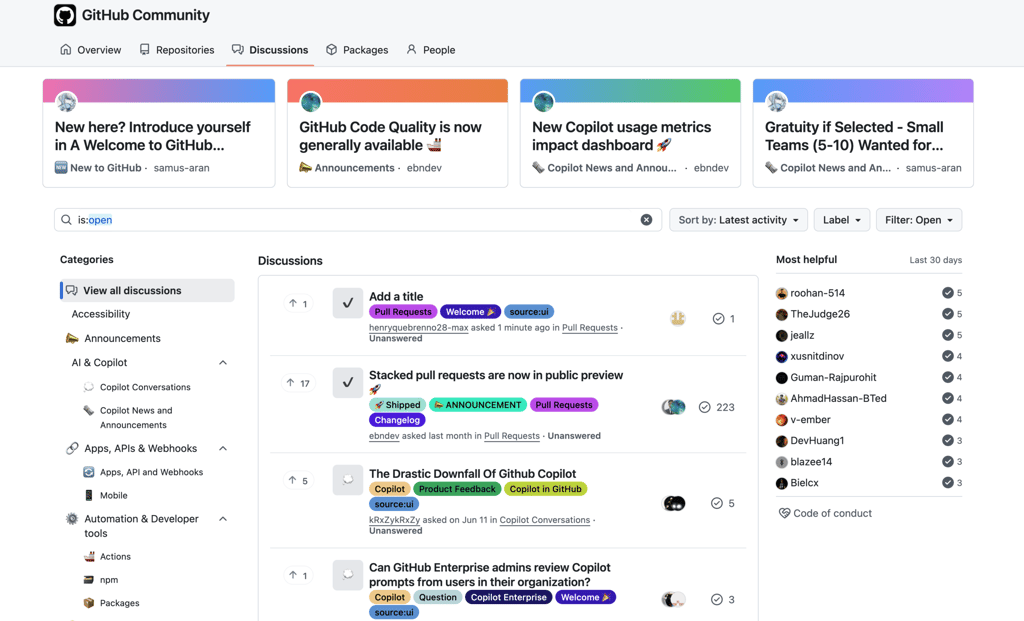This screenshot has width=1024, height=621.
Task: Click in the is:open search field
Action: pyautogui.click(x=358, y=220)
